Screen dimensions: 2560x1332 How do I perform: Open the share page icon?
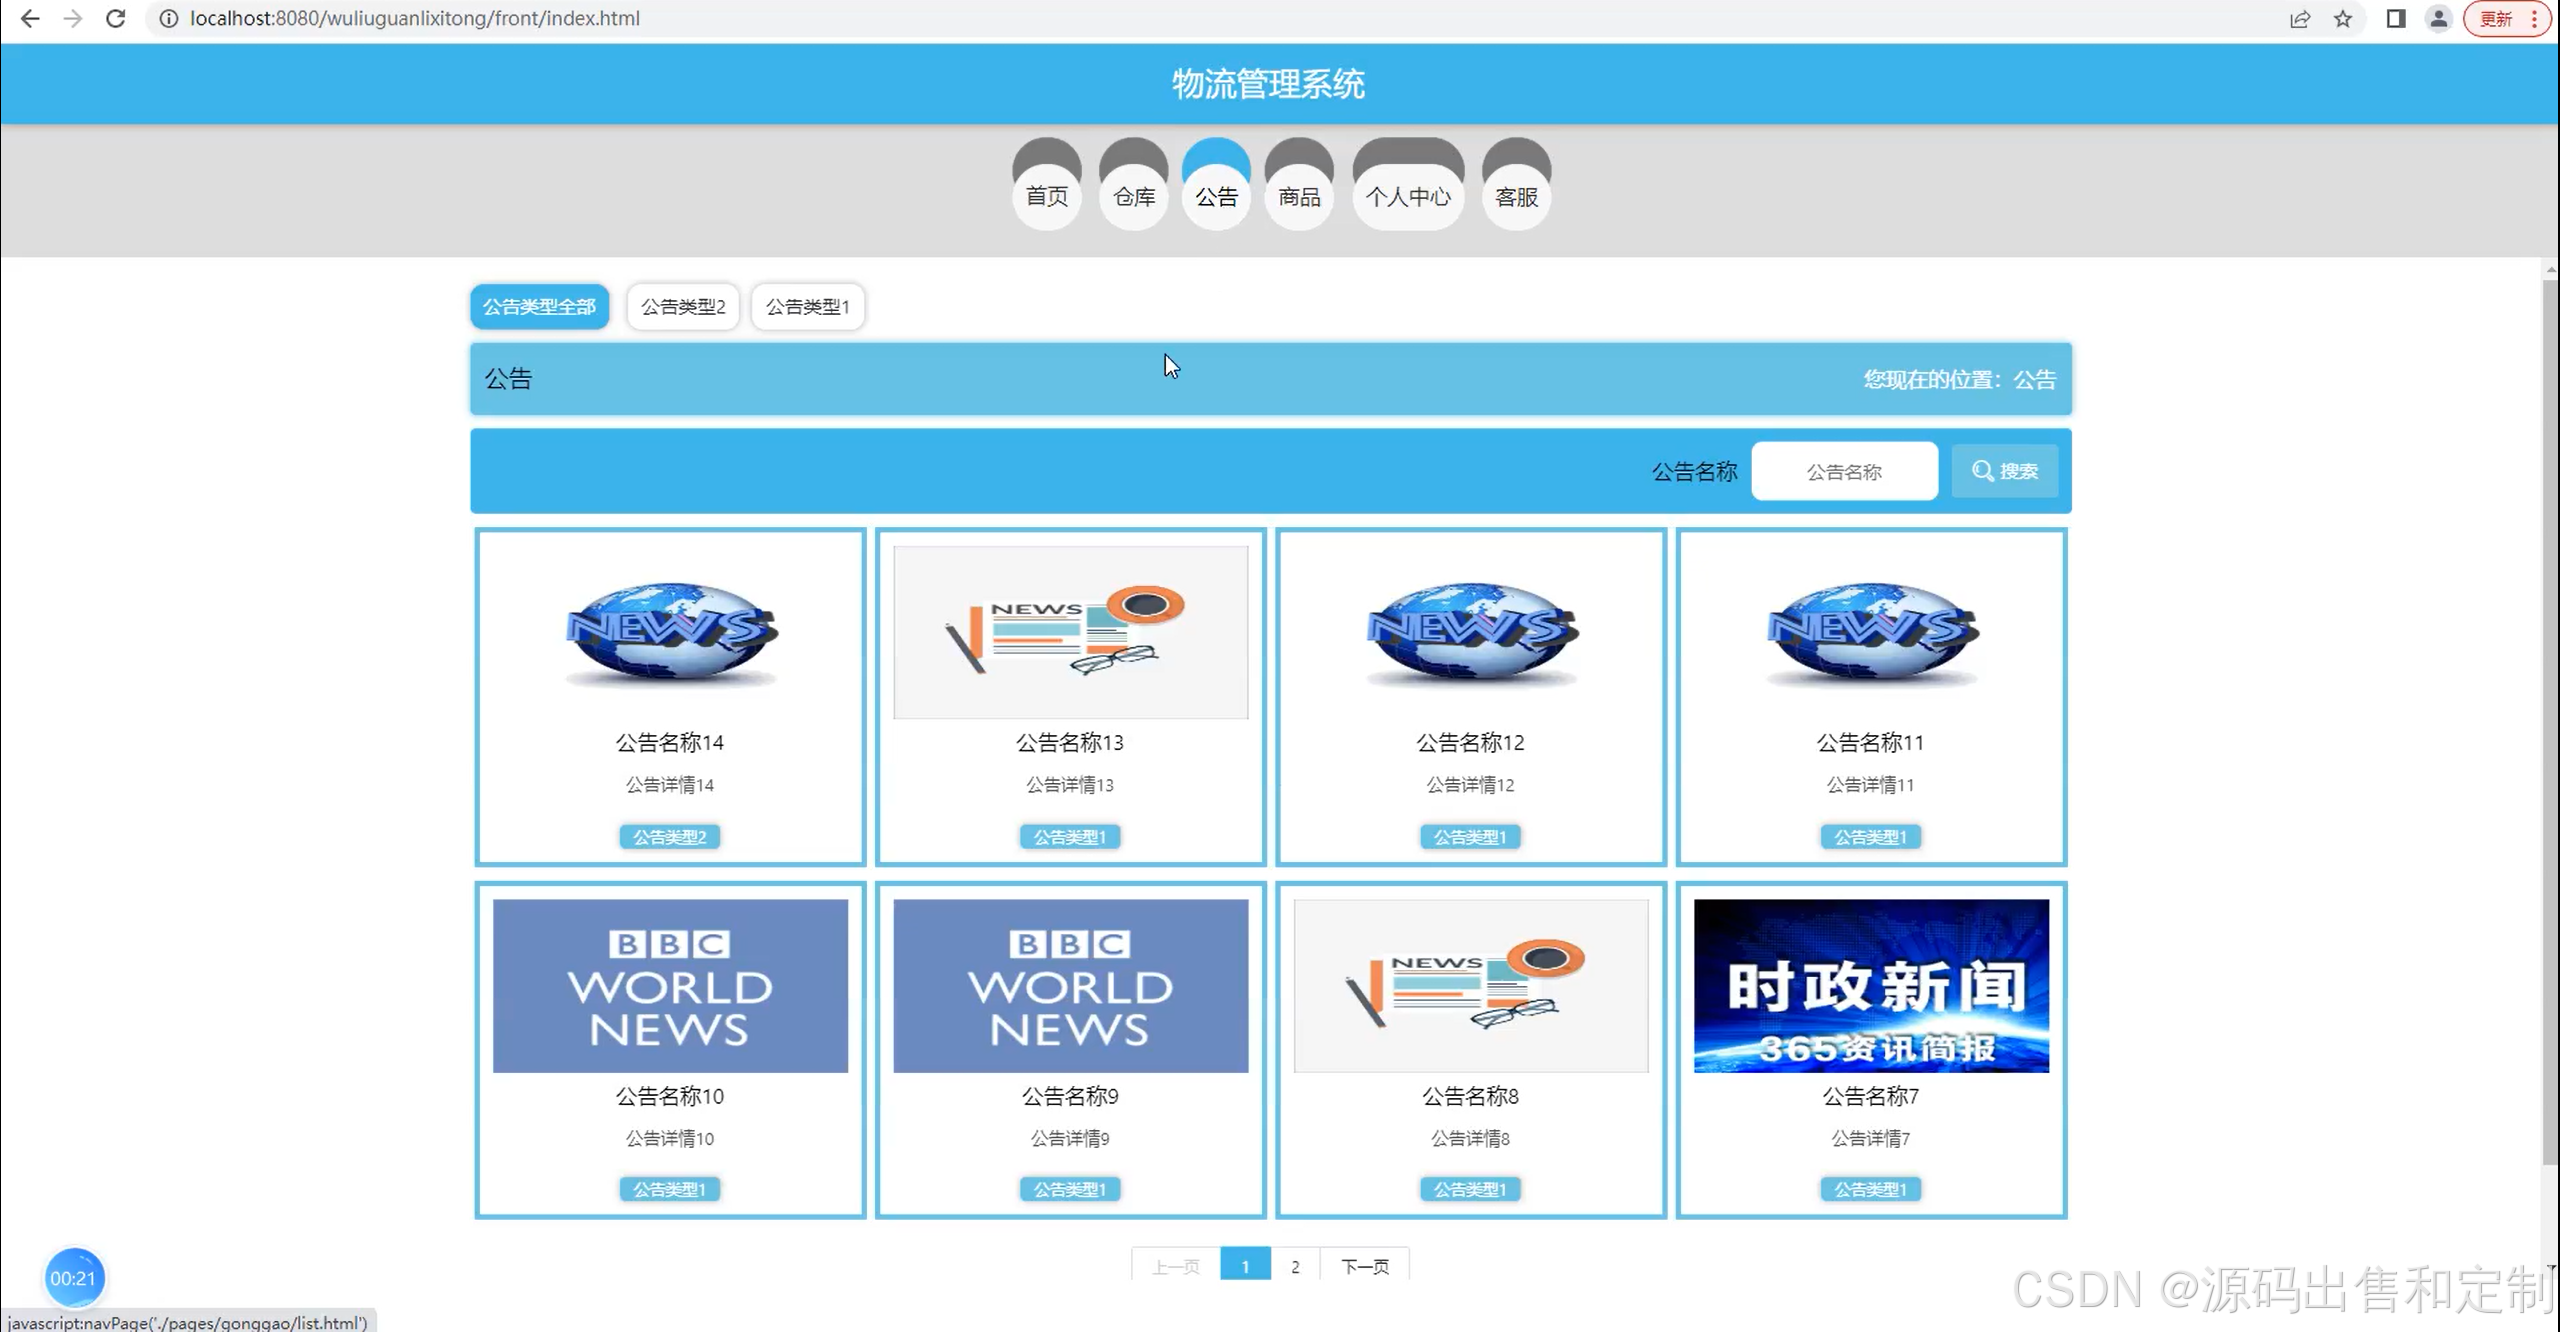[x=2300, y=19]
